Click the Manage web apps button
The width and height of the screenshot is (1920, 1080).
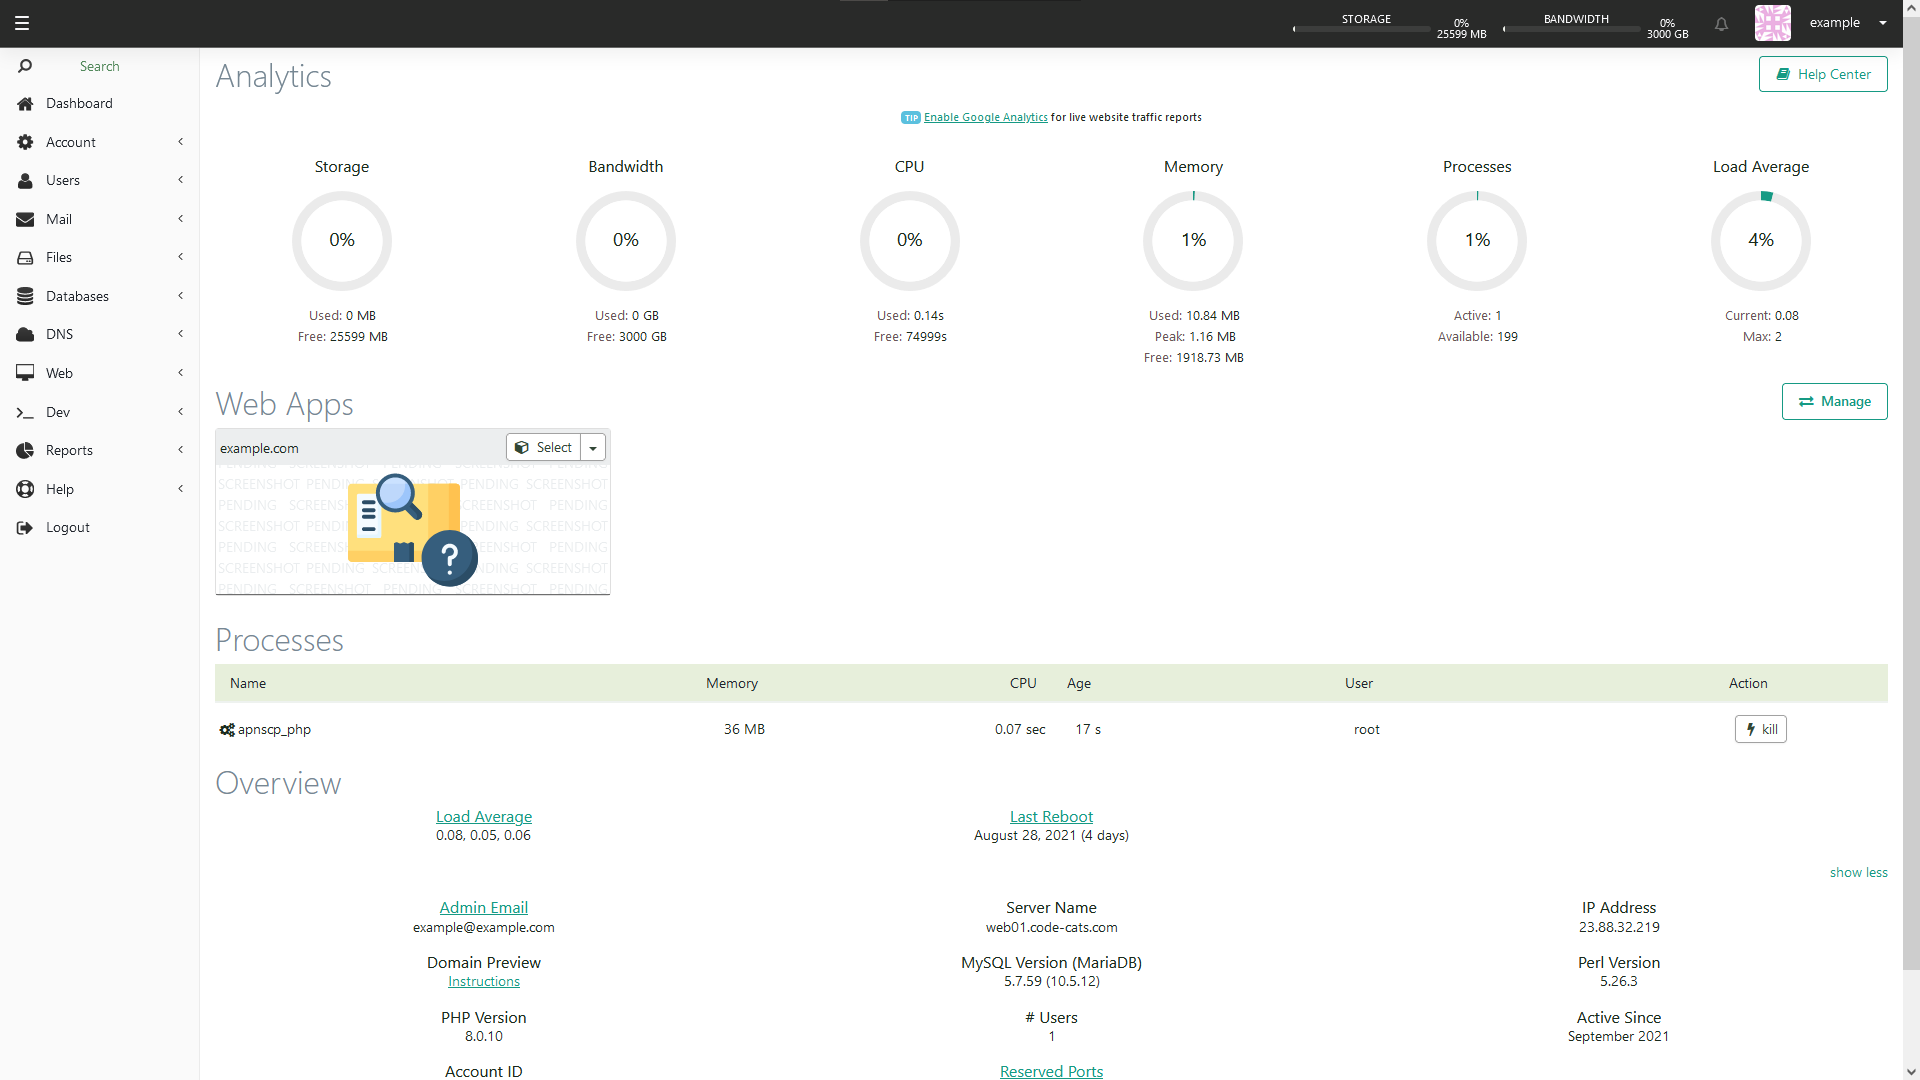tap(1834, 401)
